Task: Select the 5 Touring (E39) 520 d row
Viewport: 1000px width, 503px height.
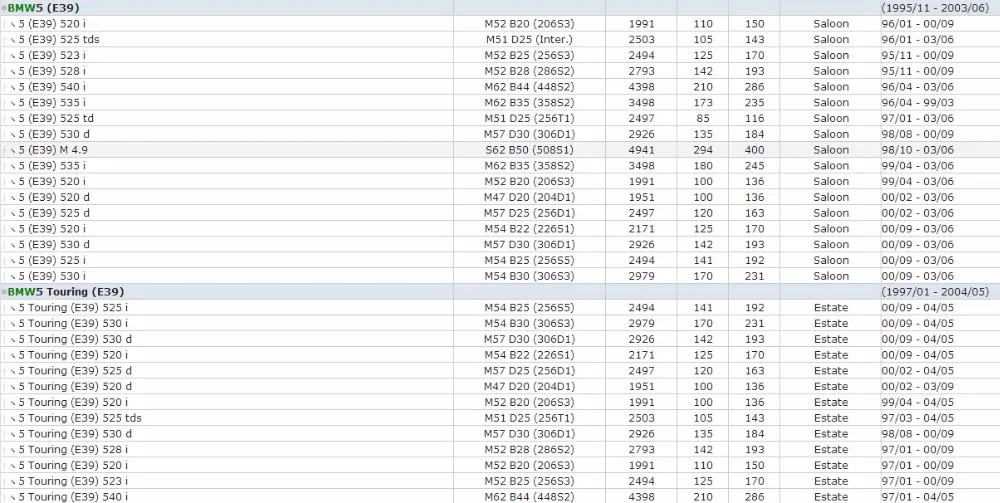Action: pos(500,386)
